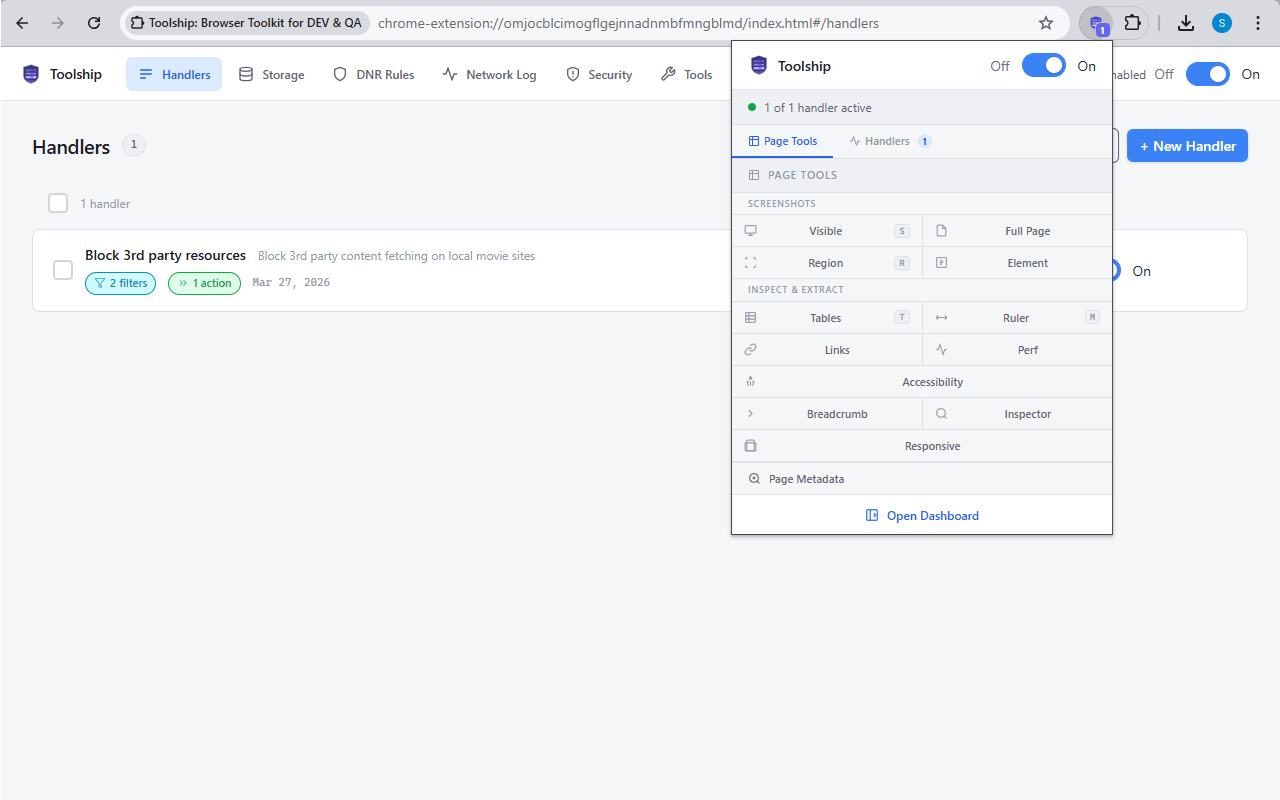Image resolution: width=1280 pixels, height=800 pixels.
Task: Tick the Block 3rd party resources checkbox
Action: point(63,269)
